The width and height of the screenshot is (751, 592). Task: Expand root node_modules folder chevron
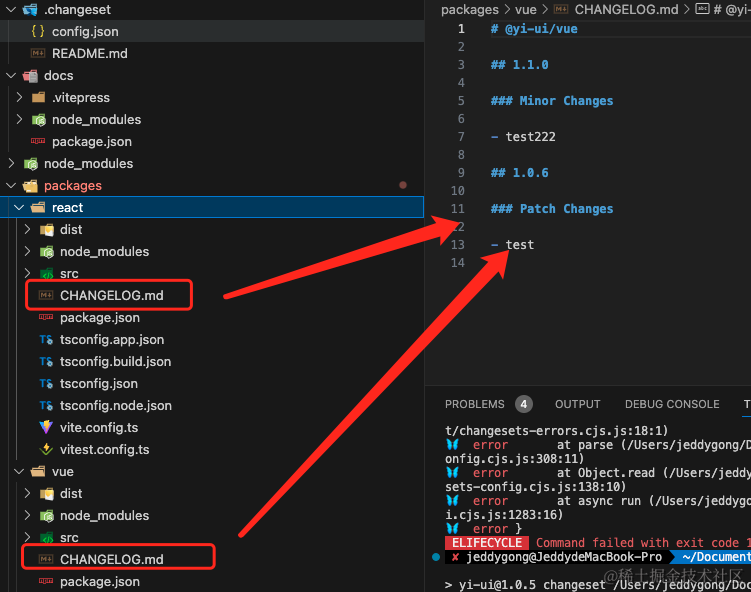(x=11, y=163)
